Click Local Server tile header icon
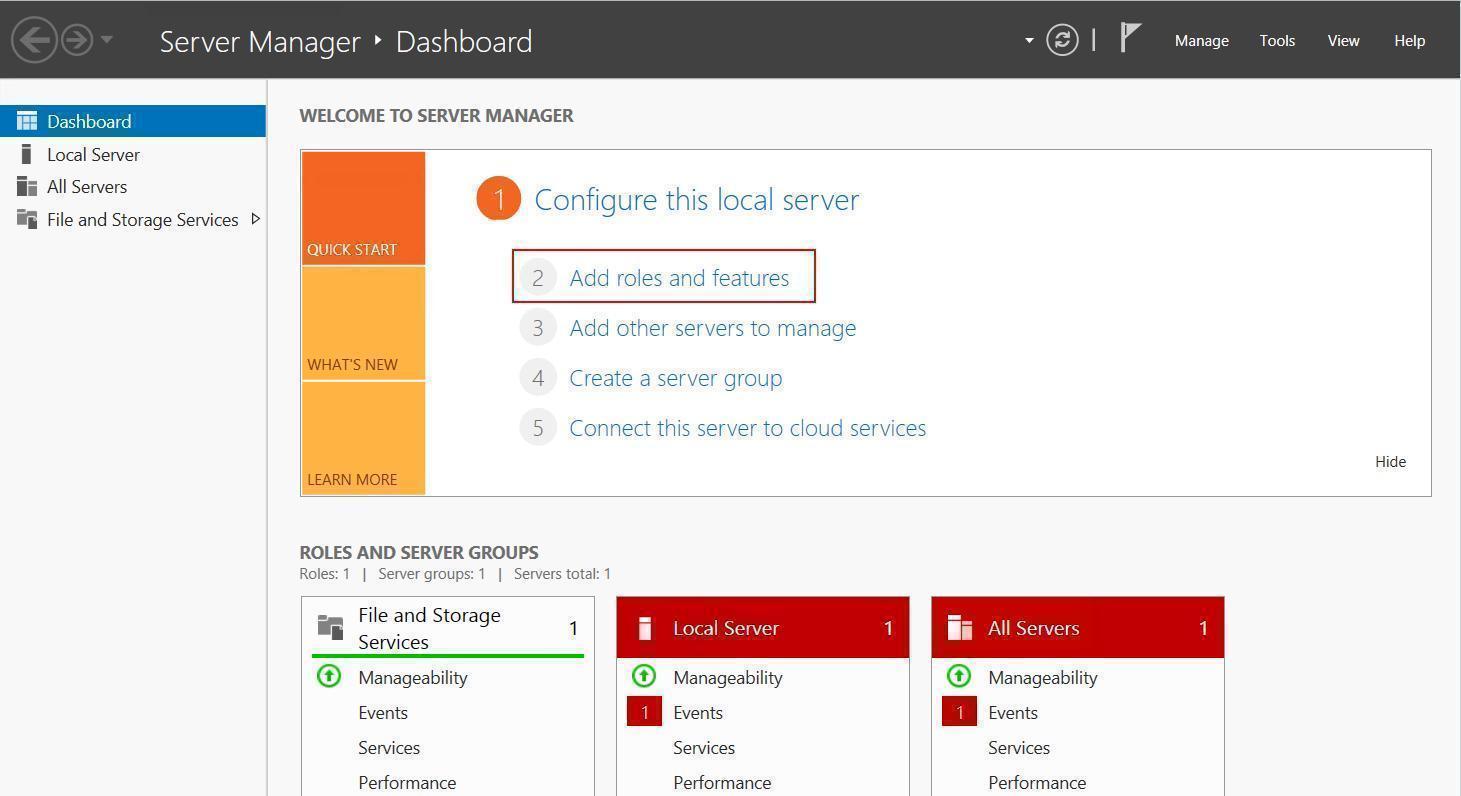This screenshot has width=1461, height=796. [645, 628]
